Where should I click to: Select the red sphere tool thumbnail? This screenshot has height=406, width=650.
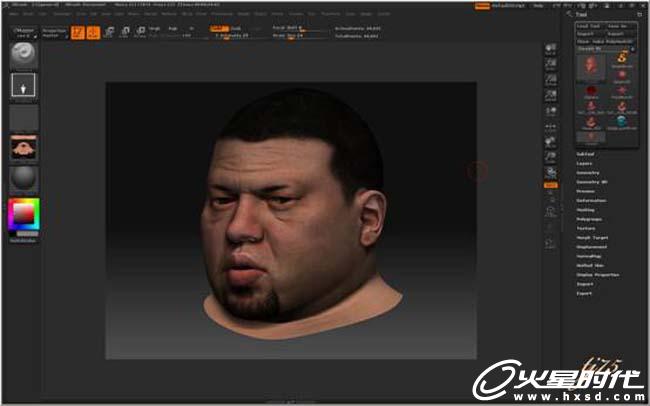click(591, 92)
